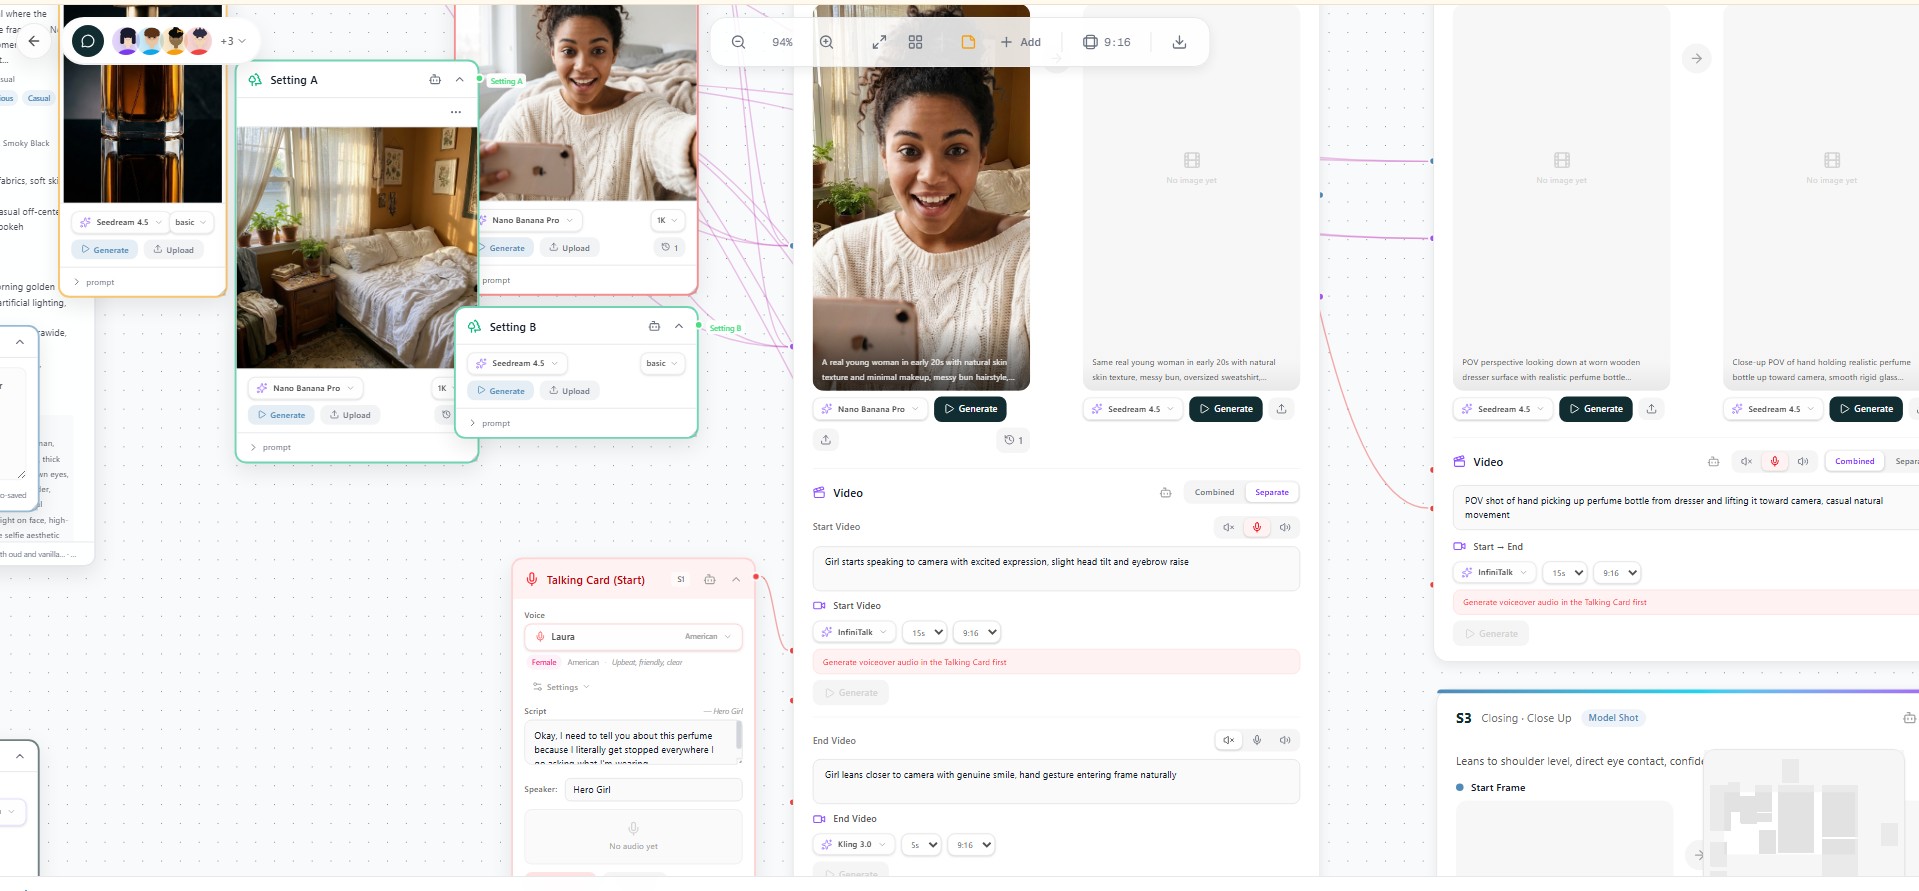Image resolution: width=1919 pixels, height=891 pixels.
Task: Click the 94% zoom level value
Action: click(782, 42)
